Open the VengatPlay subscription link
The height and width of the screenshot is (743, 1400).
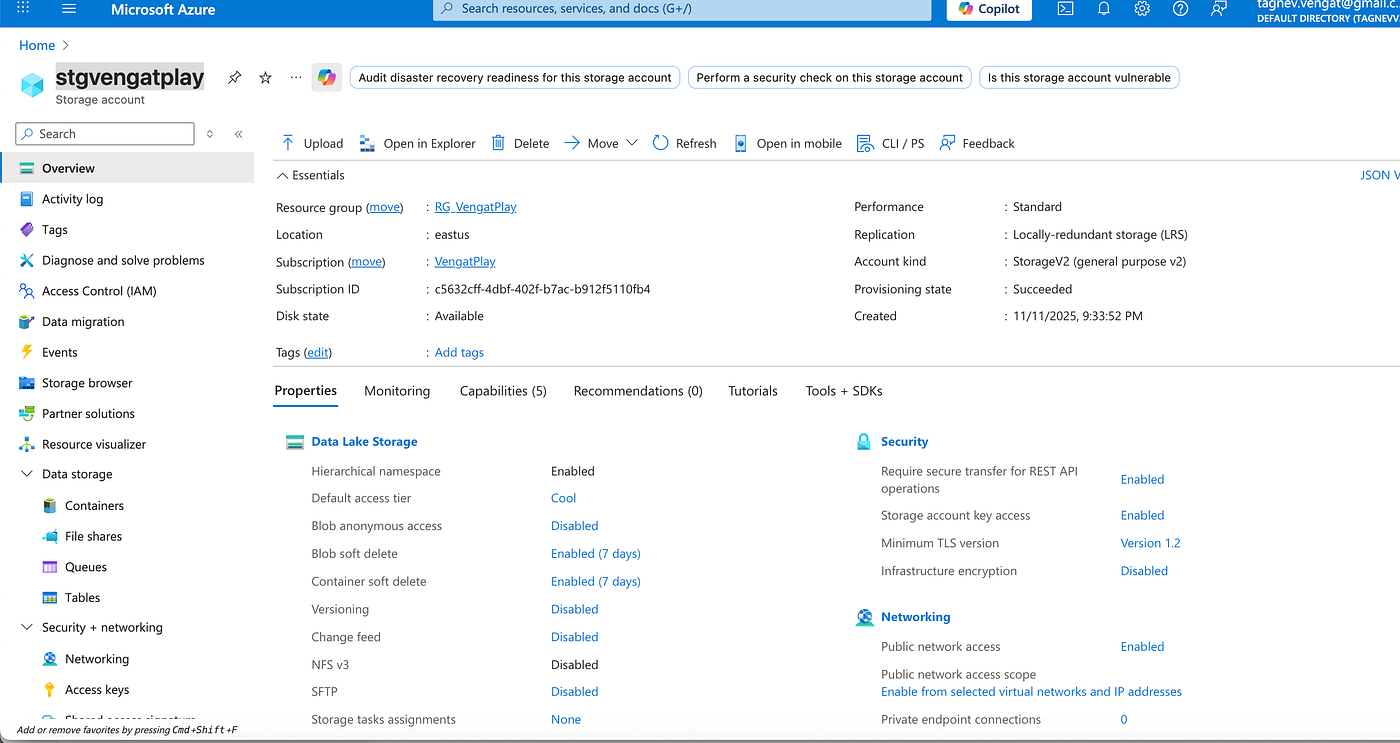(x=465, y=262)
